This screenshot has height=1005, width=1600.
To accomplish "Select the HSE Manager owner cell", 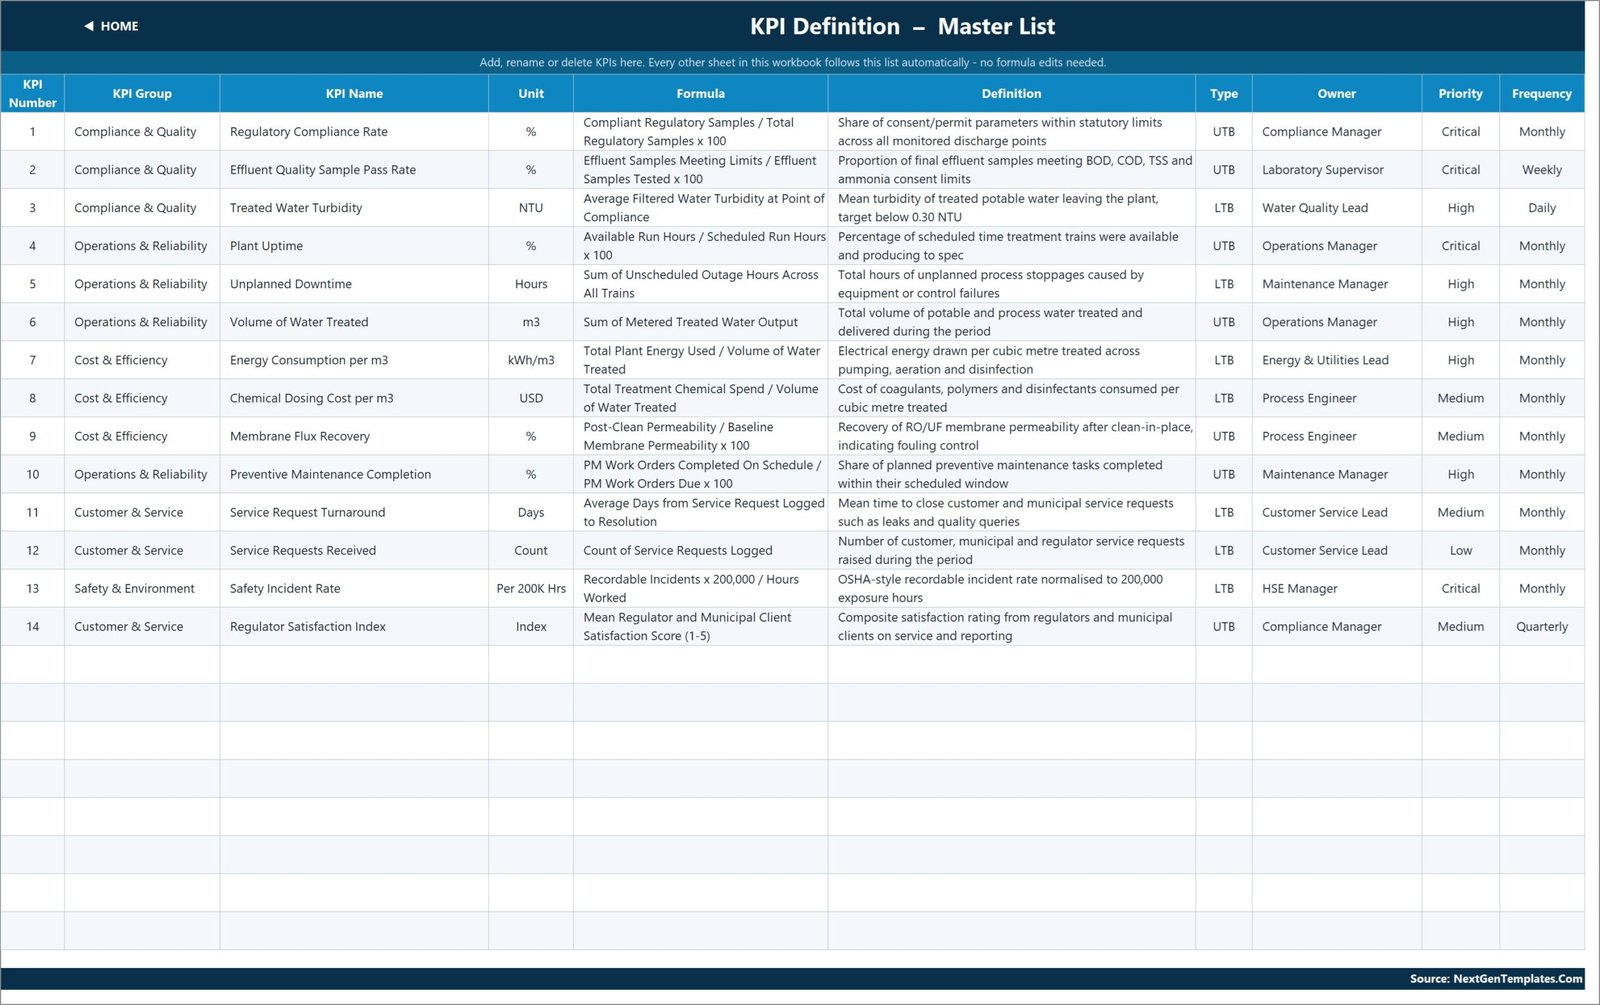I will [x=1337, y=588].
